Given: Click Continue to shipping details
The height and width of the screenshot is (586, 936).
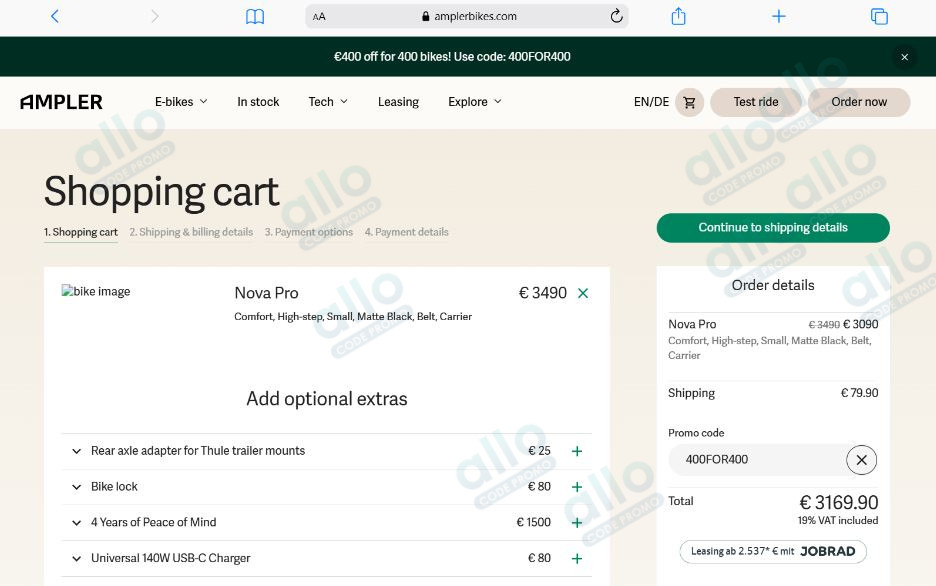Looking at the screenshot, I should click(772, 228).
